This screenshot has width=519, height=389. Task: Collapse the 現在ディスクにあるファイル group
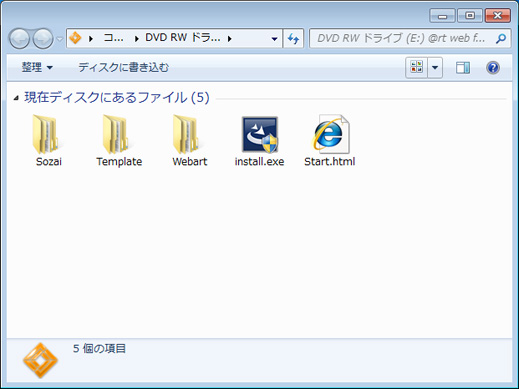[x=16, y=98]
